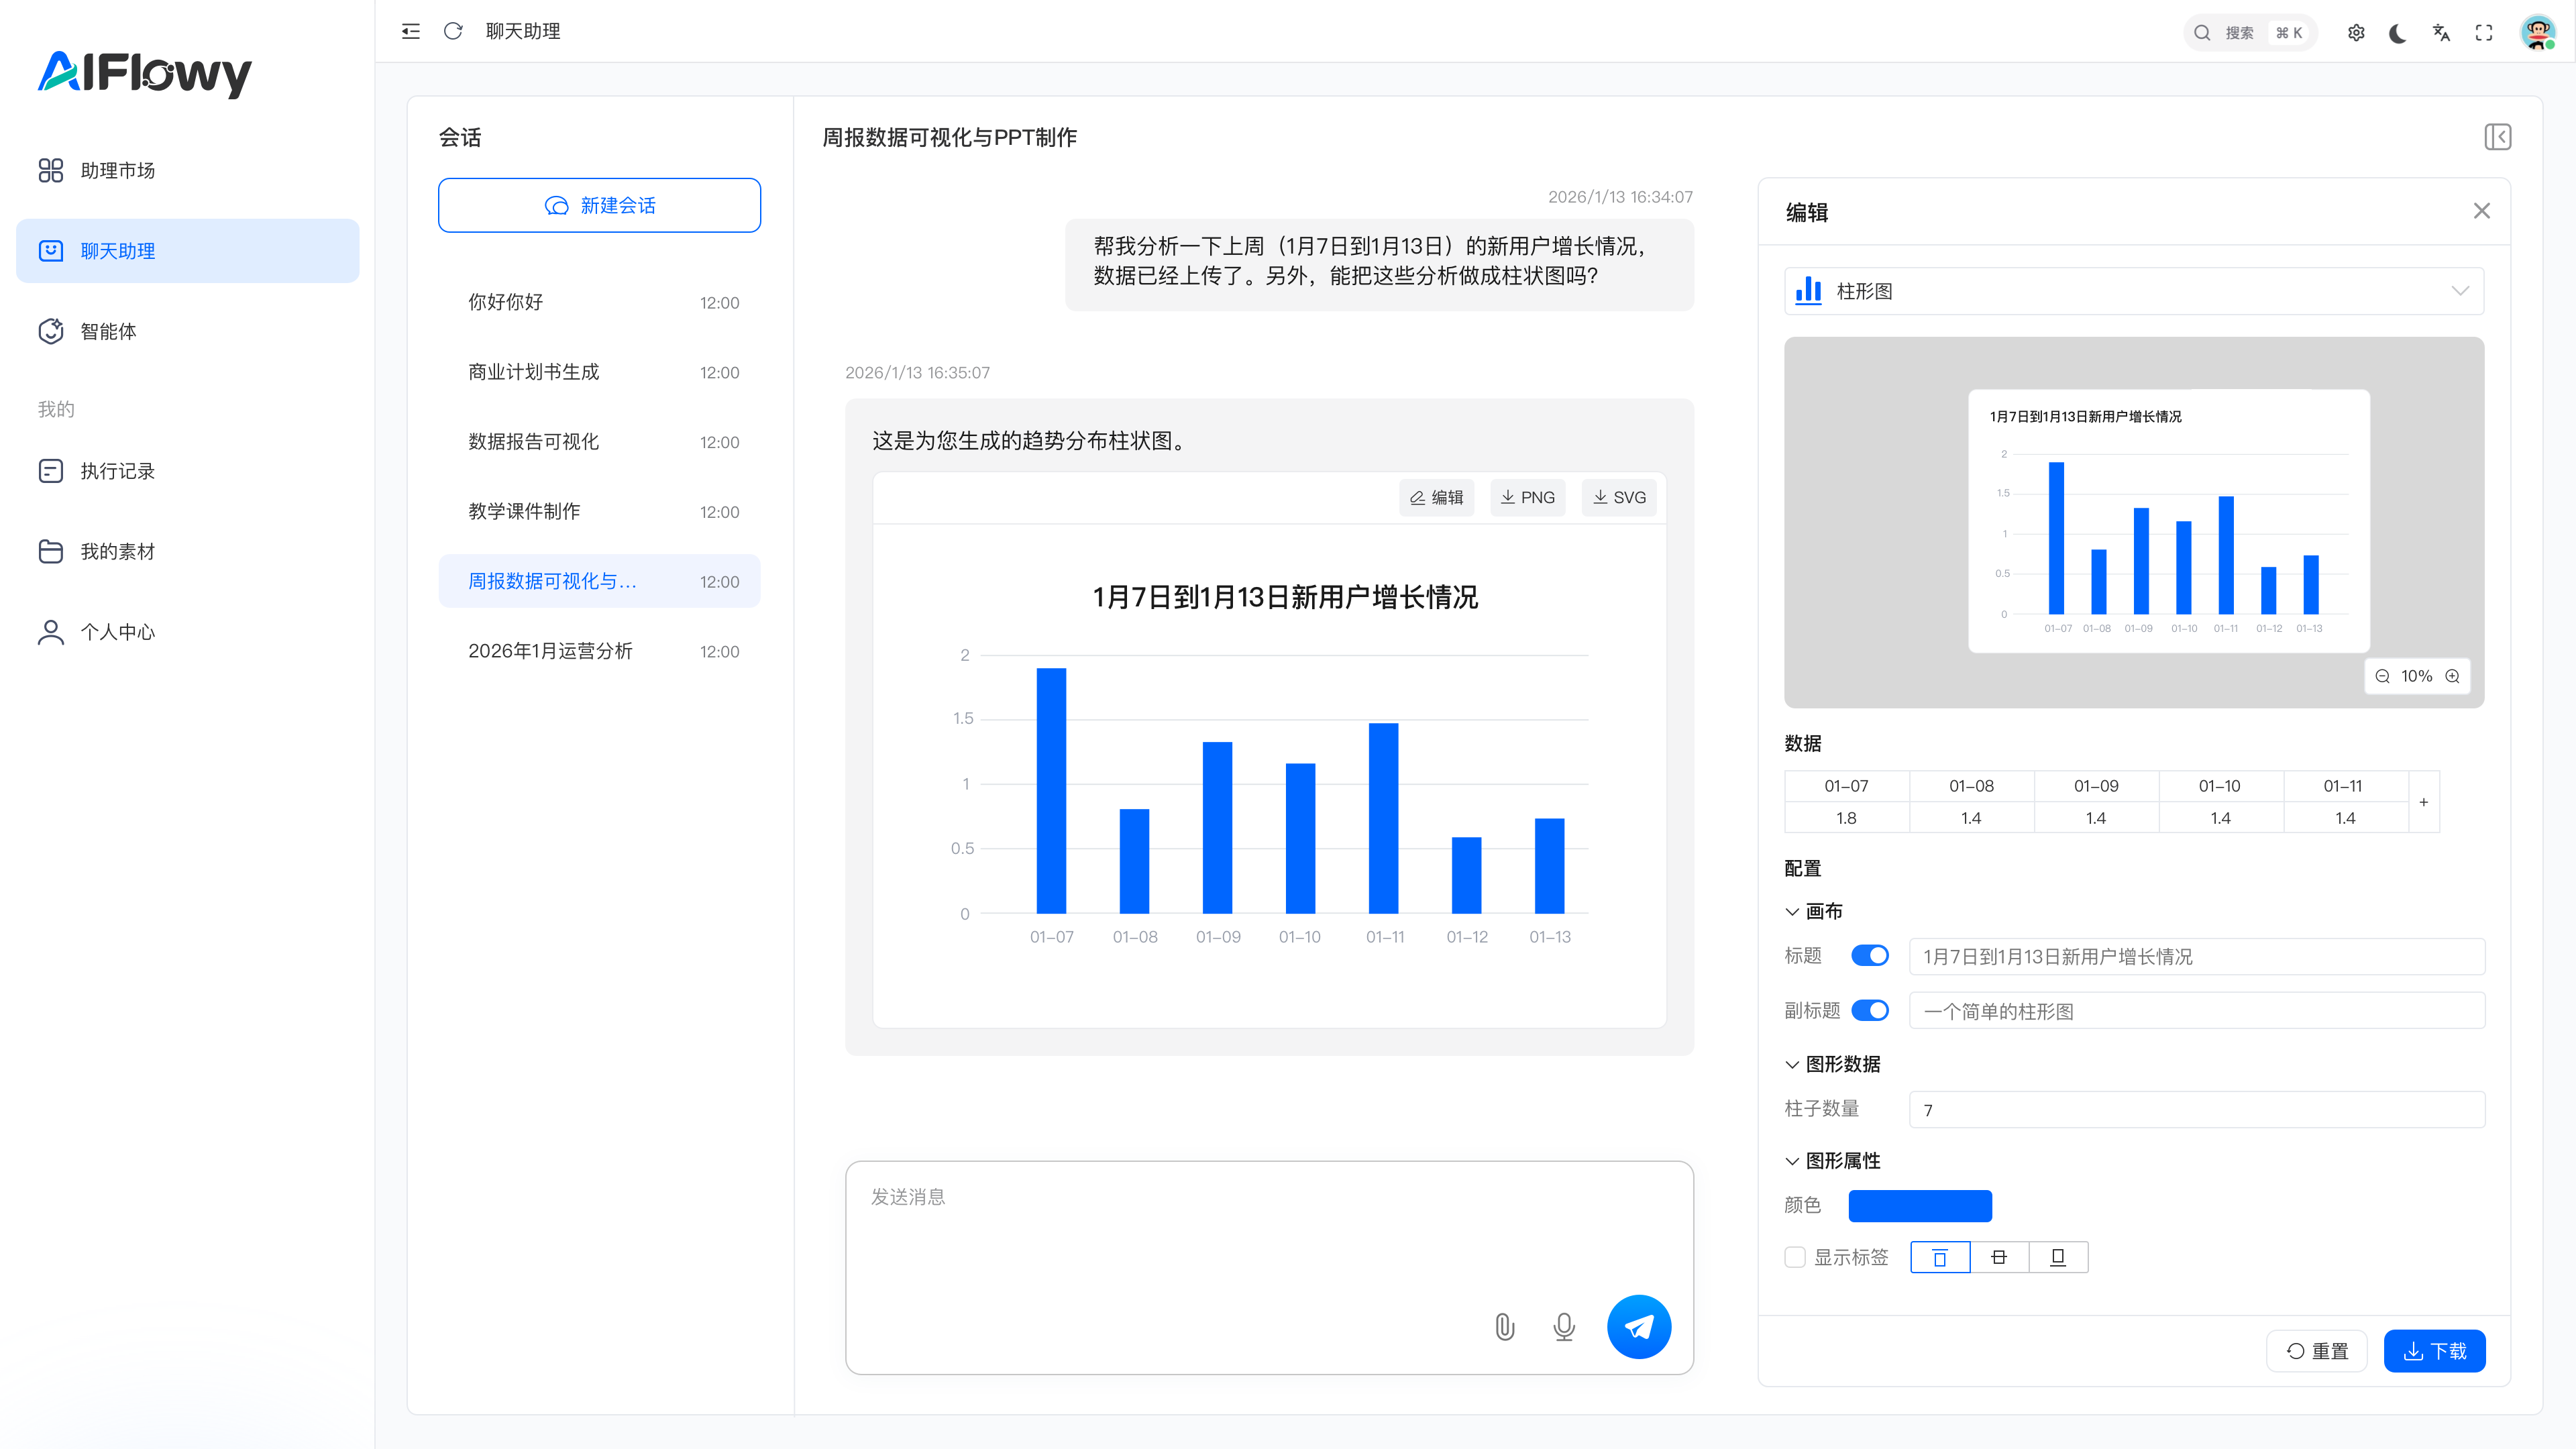Open the 柱形图 chart type dropdown
The image size is (2576, 1449).
pyautogui.click(x=2133, y=291)
